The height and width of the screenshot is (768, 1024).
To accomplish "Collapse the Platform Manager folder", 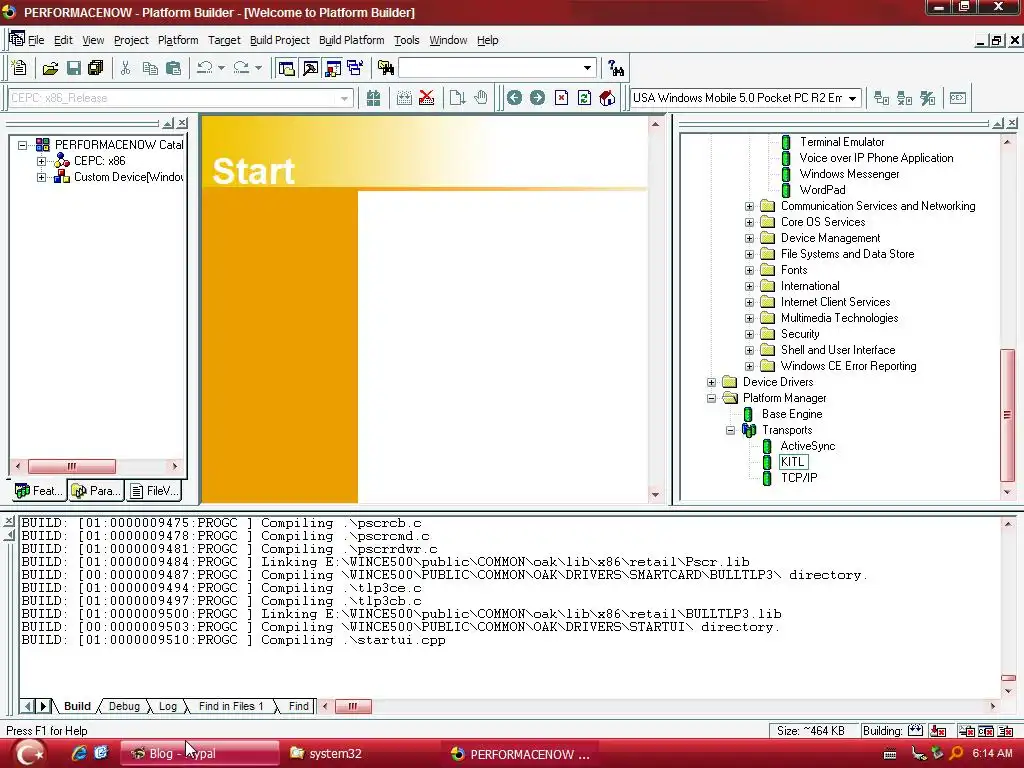I will point(711,398).
